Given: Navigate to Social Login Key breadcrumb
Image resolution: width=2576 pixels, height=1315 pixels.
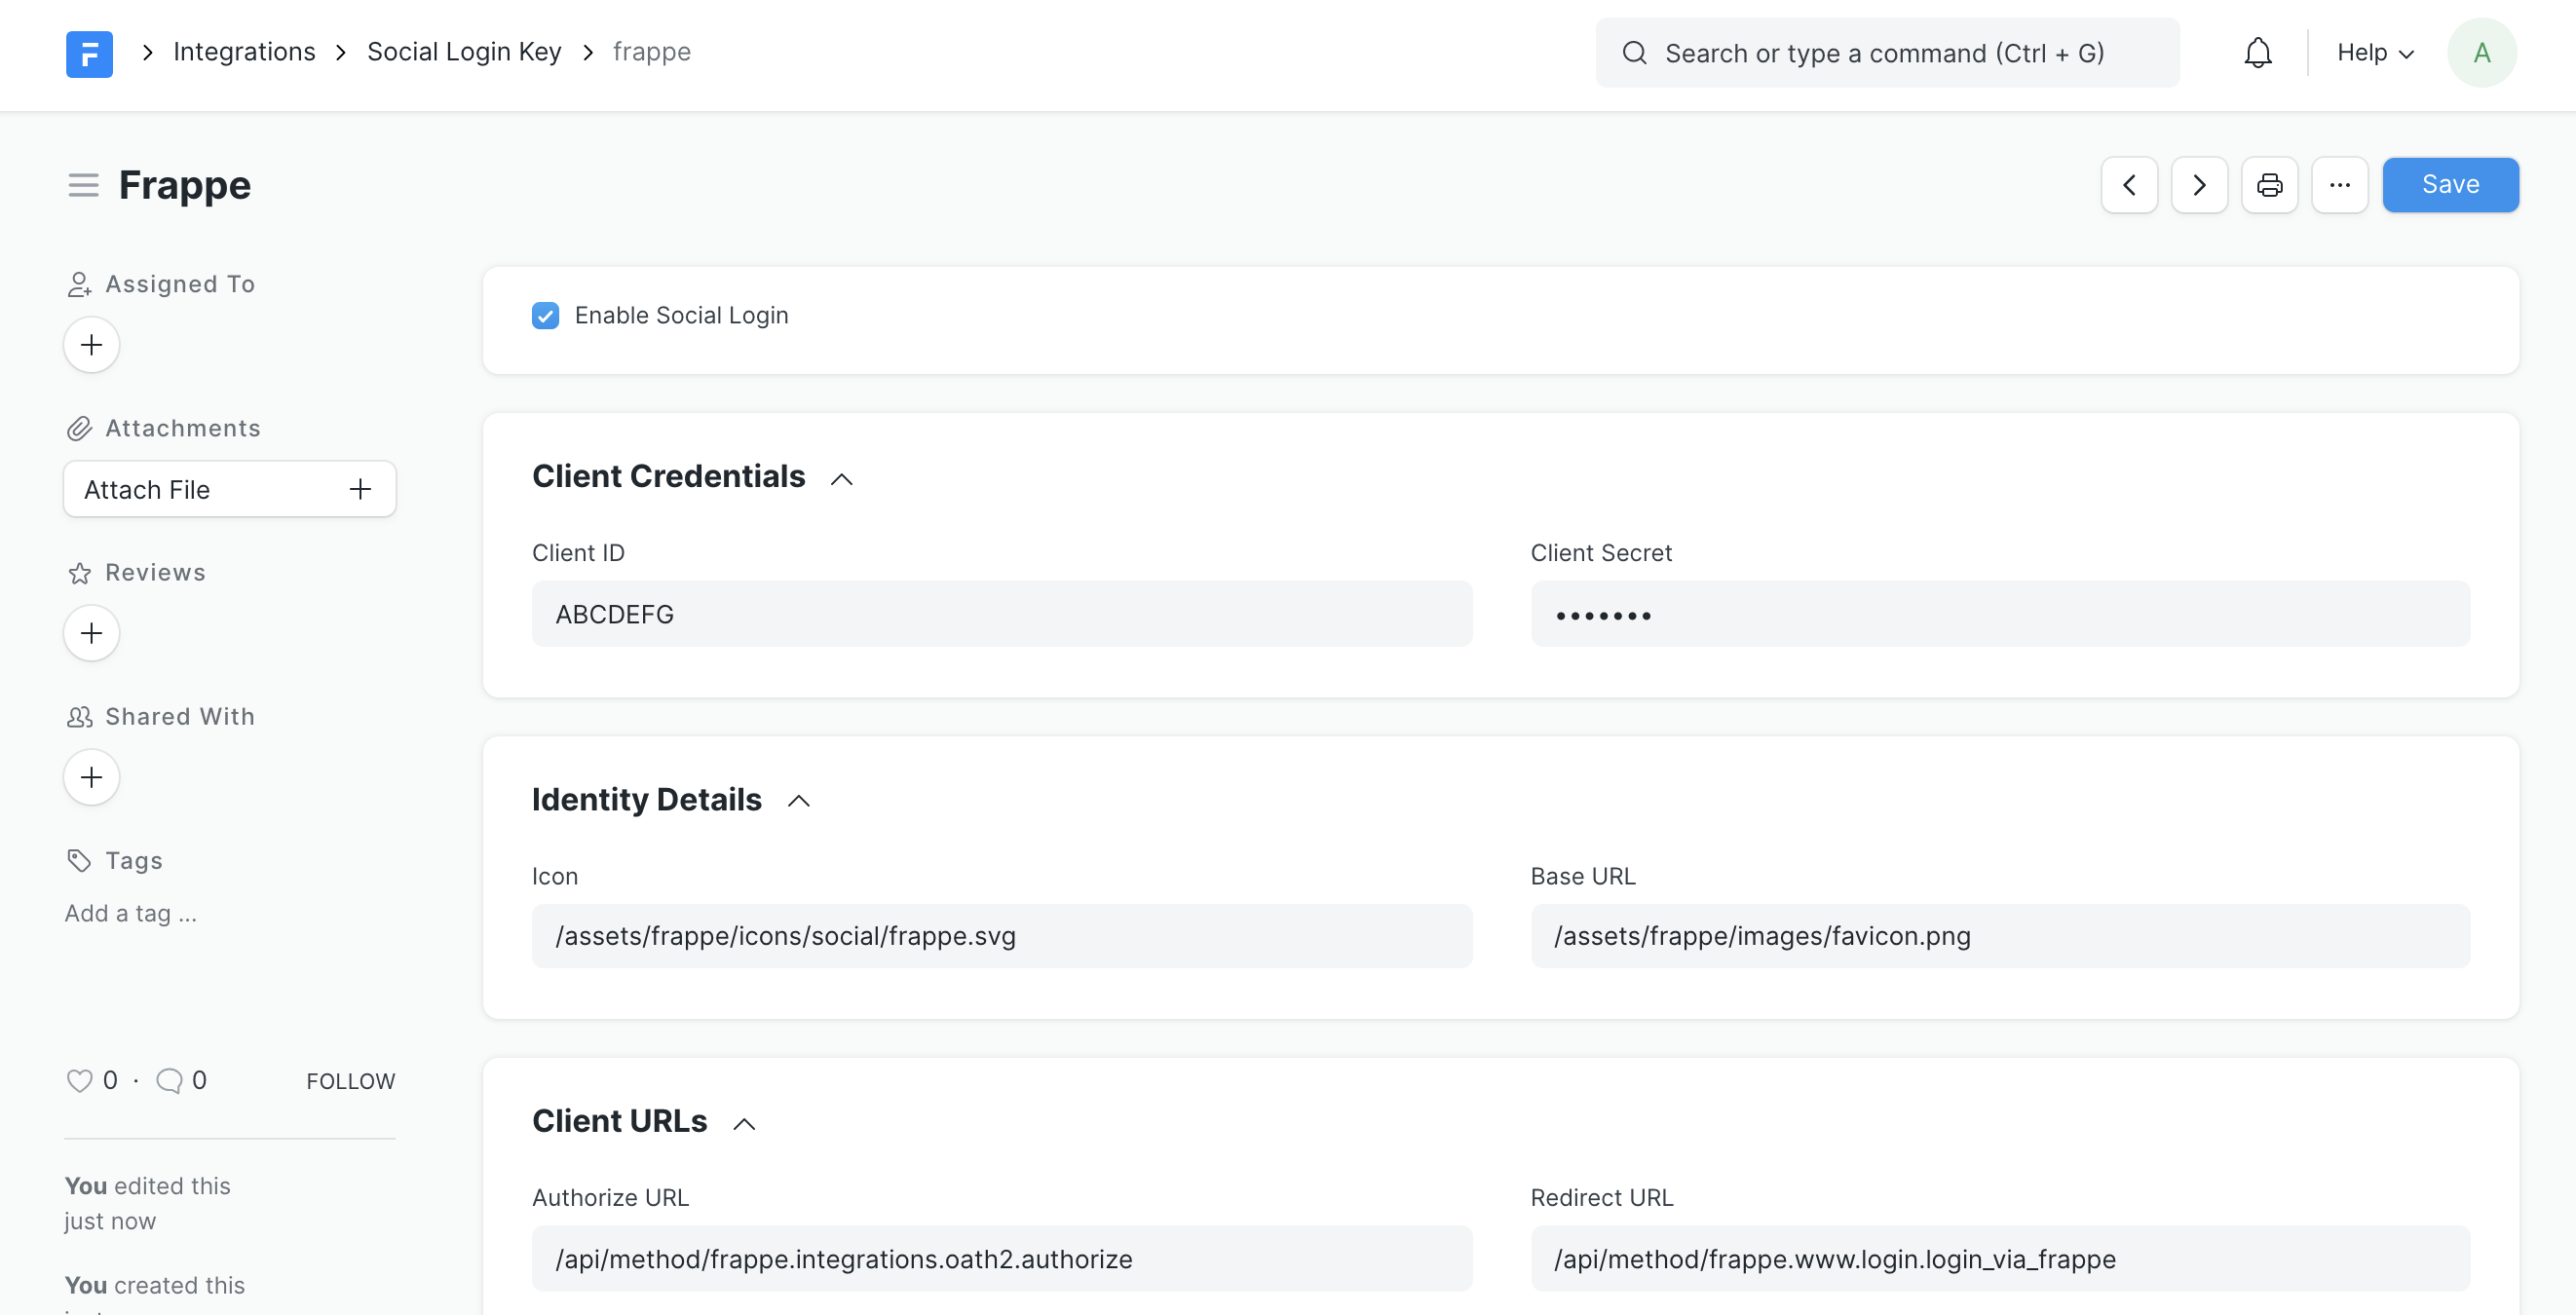Looking at the screenshot, I should [464, 52].
